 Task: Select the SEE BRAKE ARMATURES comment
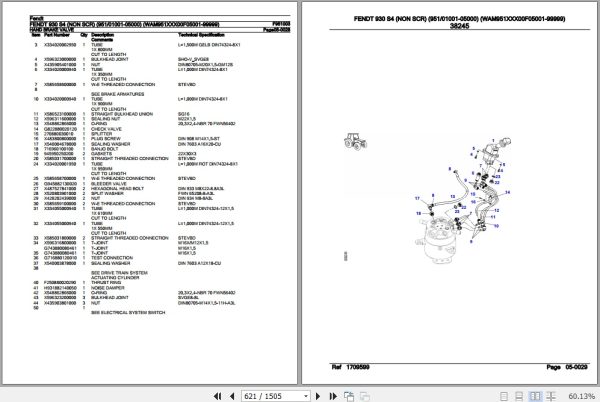coord(117,94)
